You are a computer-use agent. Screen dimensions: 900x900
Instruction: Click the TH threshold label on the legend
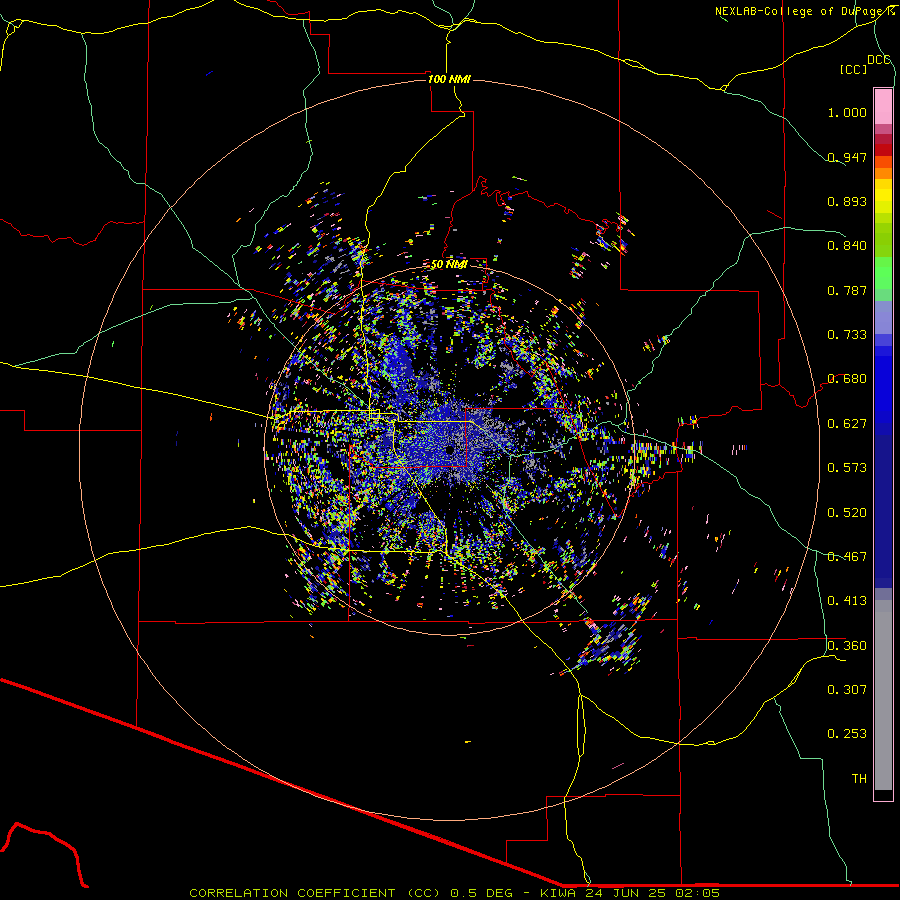click(x=859, y=779)
